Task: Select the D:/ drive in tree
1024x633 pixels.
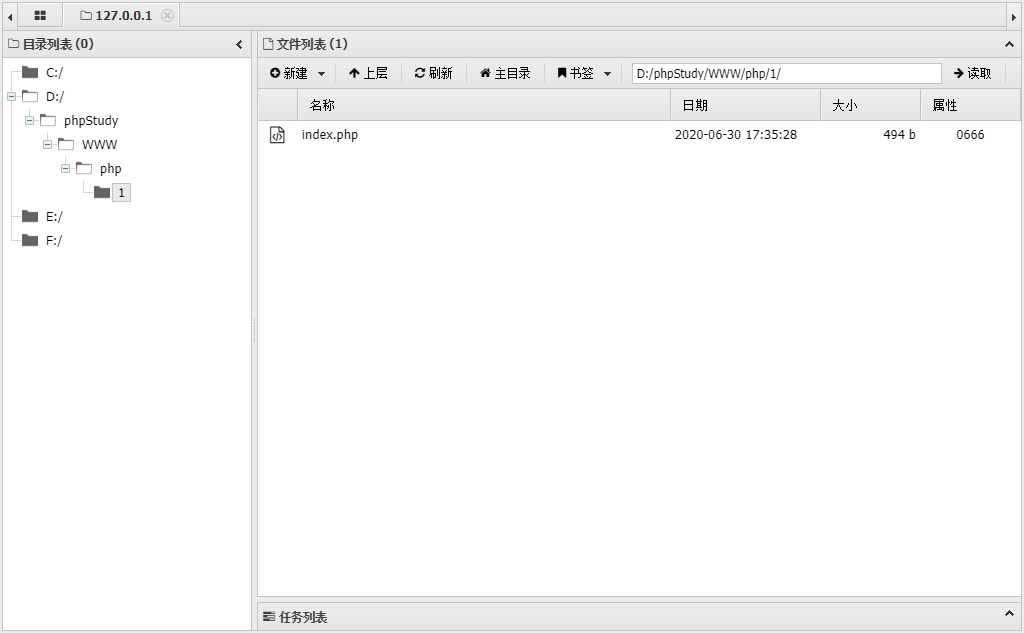Action: (x=55, y=97)
